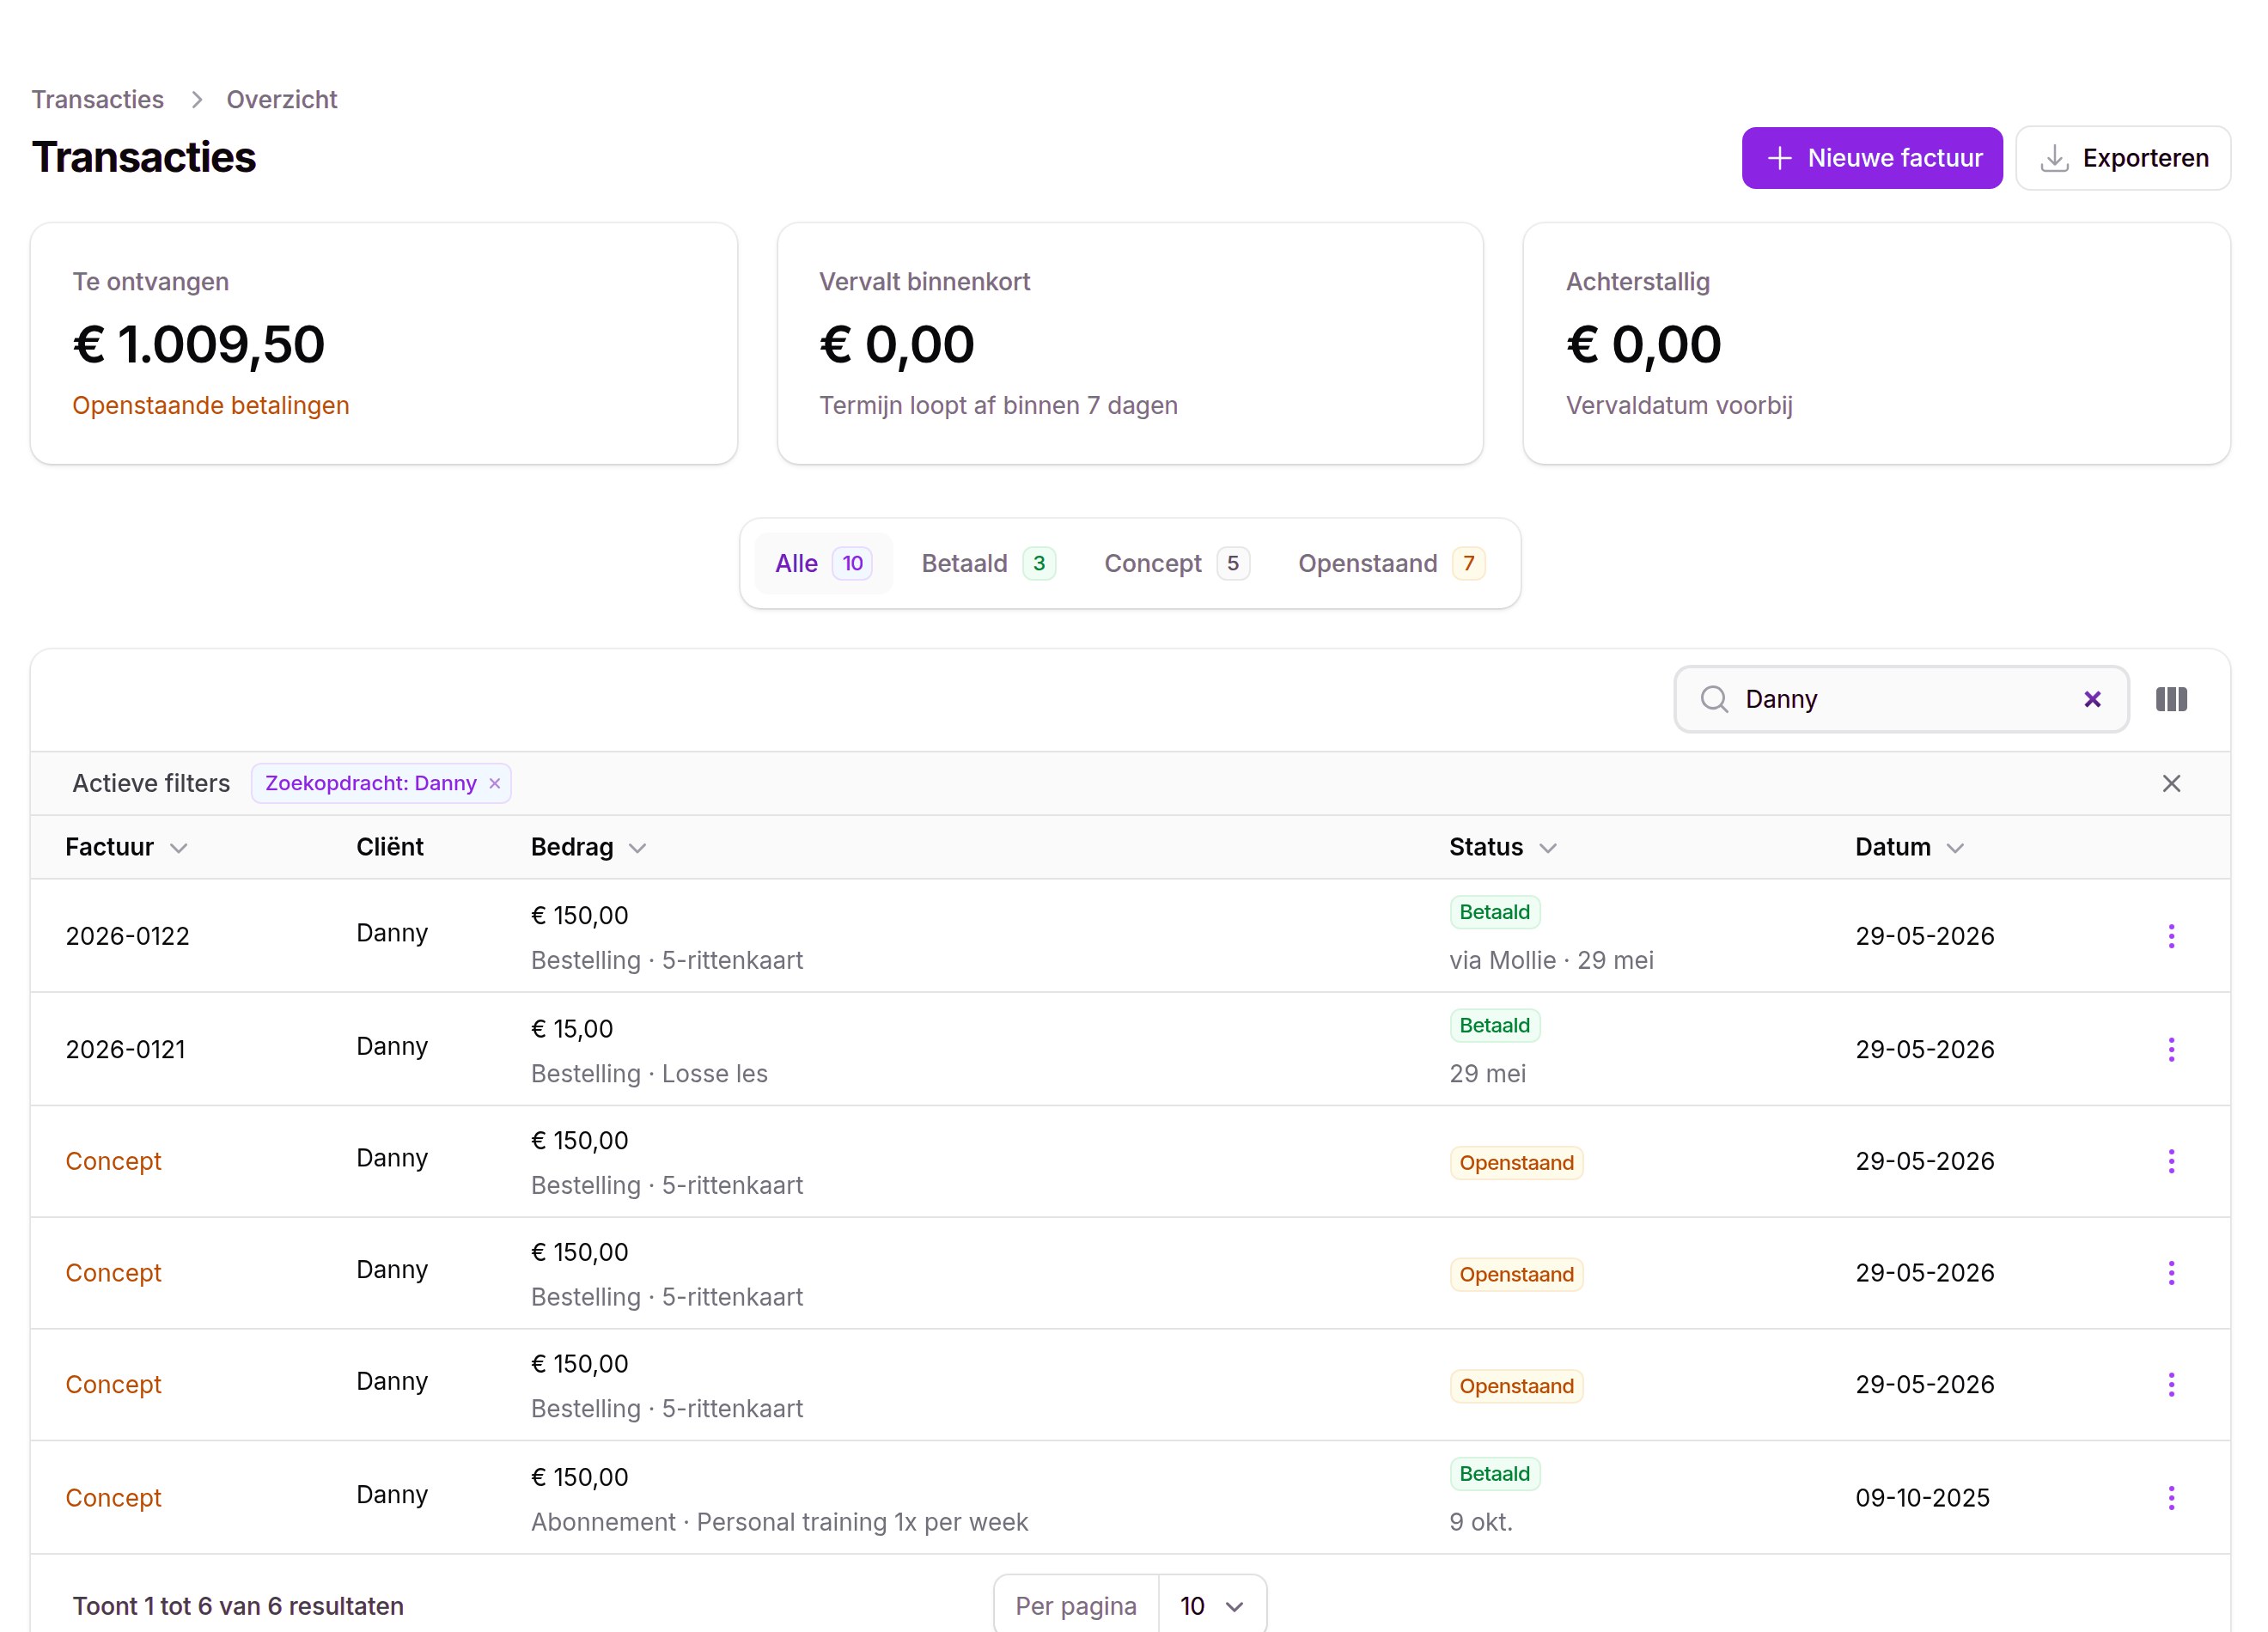Switch to the Concept tab
The width and height of the screenshot is (2268, 1632).
1176,563
